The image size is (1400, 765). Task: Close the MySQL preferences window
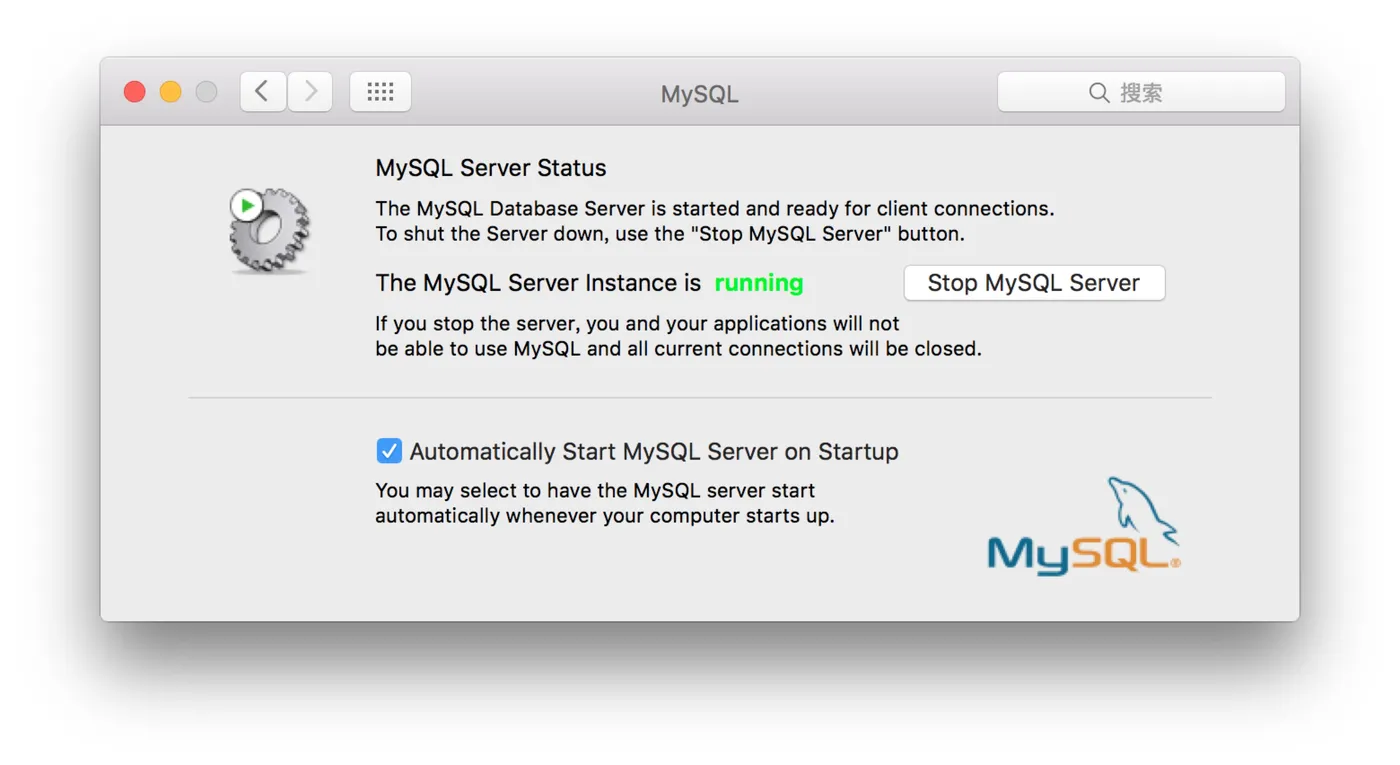[x=134, y=92]
